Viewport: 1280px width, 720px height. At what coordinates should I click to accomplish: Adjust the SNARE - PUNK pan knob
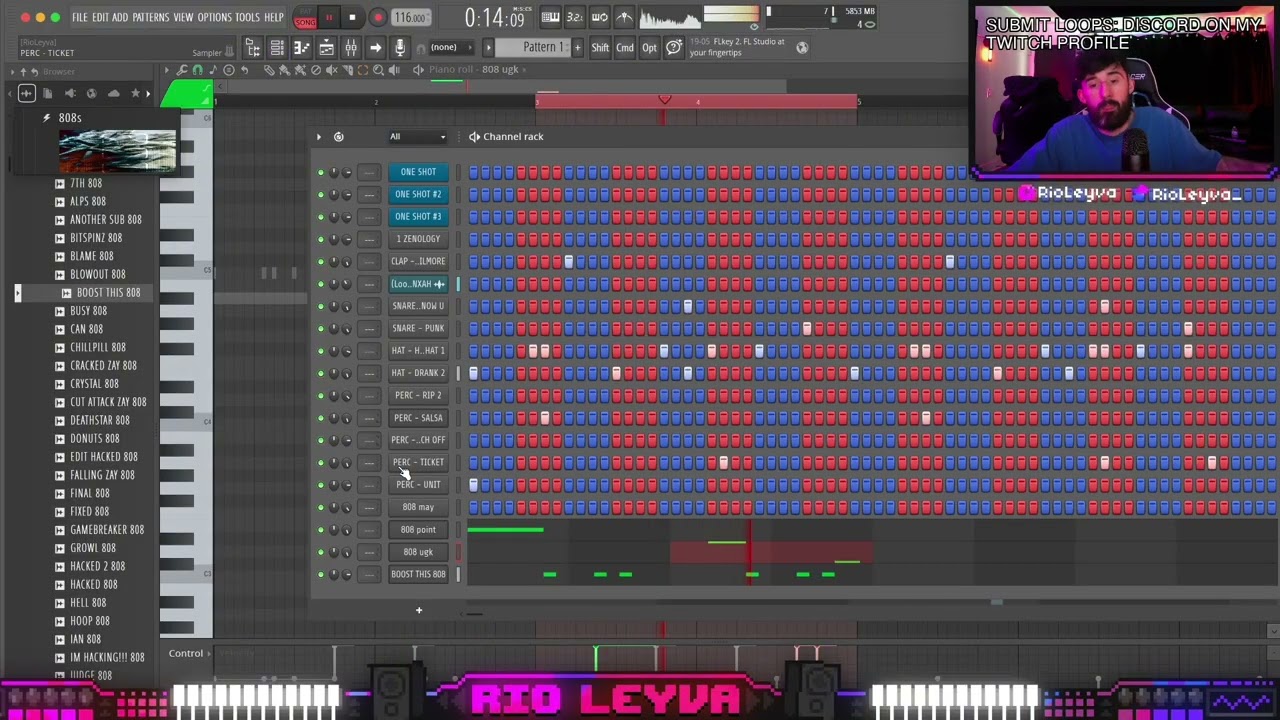334,328
